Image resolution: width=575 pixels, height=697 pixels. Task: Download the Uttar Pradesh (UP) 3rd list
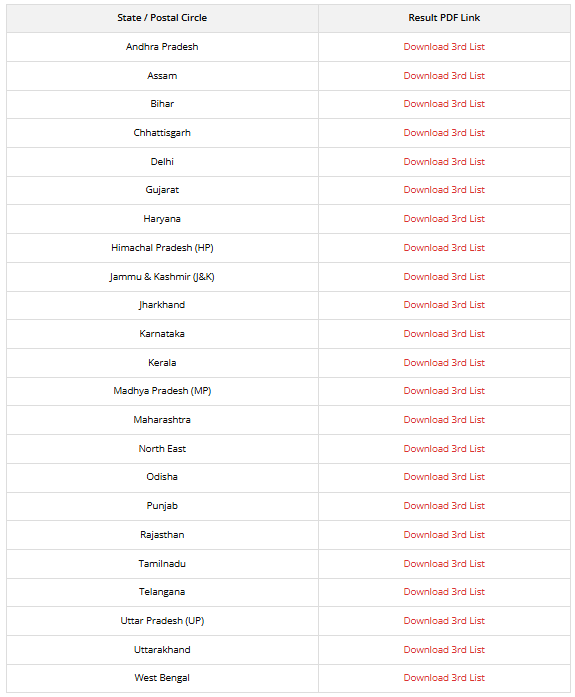(444, 620)
